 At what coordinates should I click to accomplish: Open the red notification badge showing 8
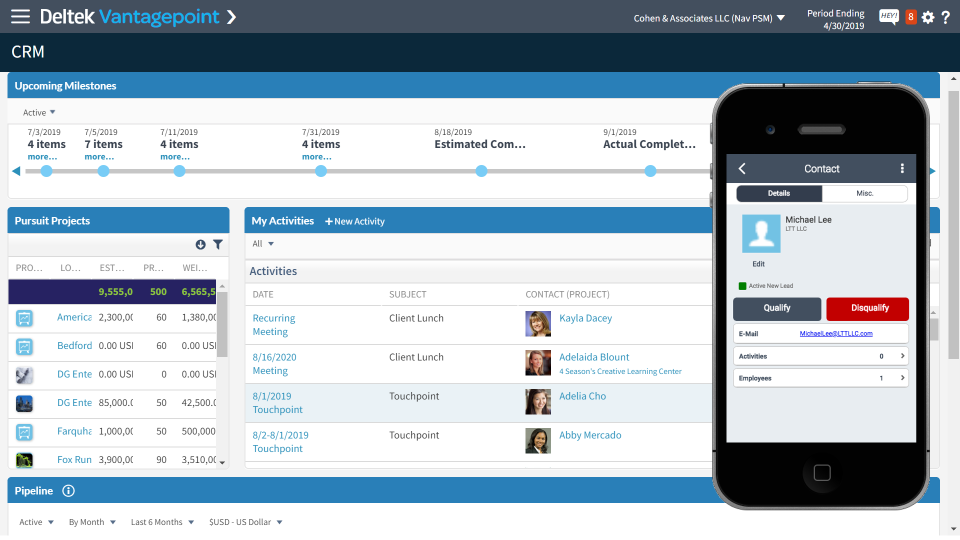(910, 17)
